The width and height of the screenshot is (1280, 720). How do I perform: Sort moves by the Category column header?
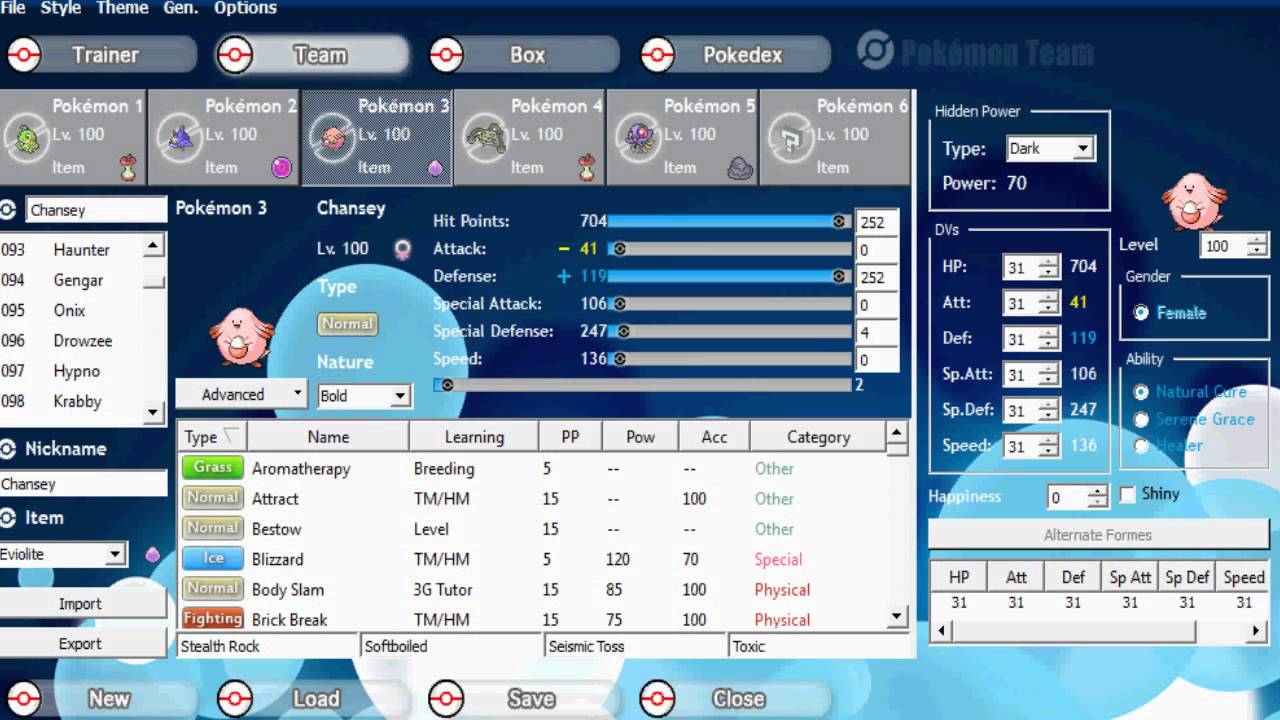[x=818, y=437]
